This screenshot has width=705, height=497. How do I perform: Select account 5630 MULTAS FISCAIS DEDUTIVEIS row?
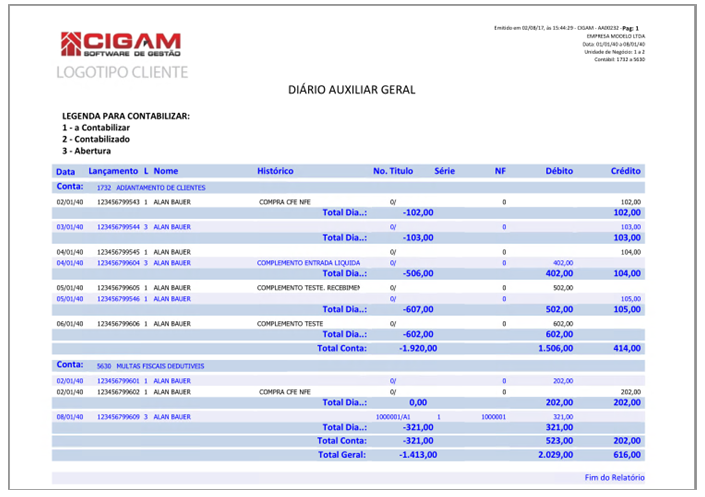348,366
